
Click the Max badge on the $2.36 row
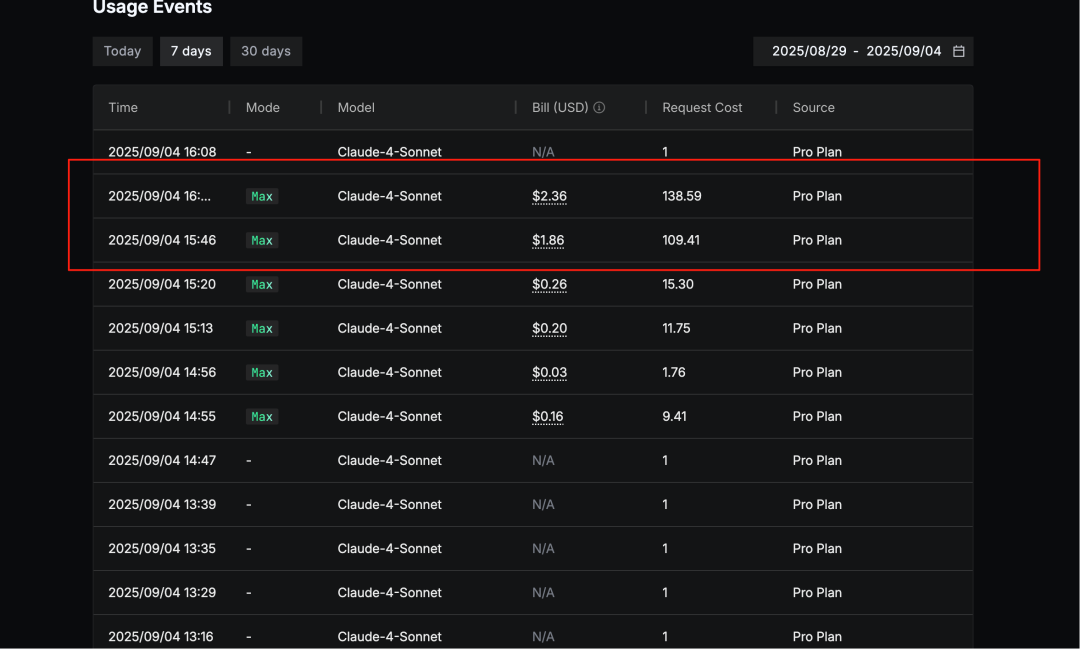coord(262,197)
